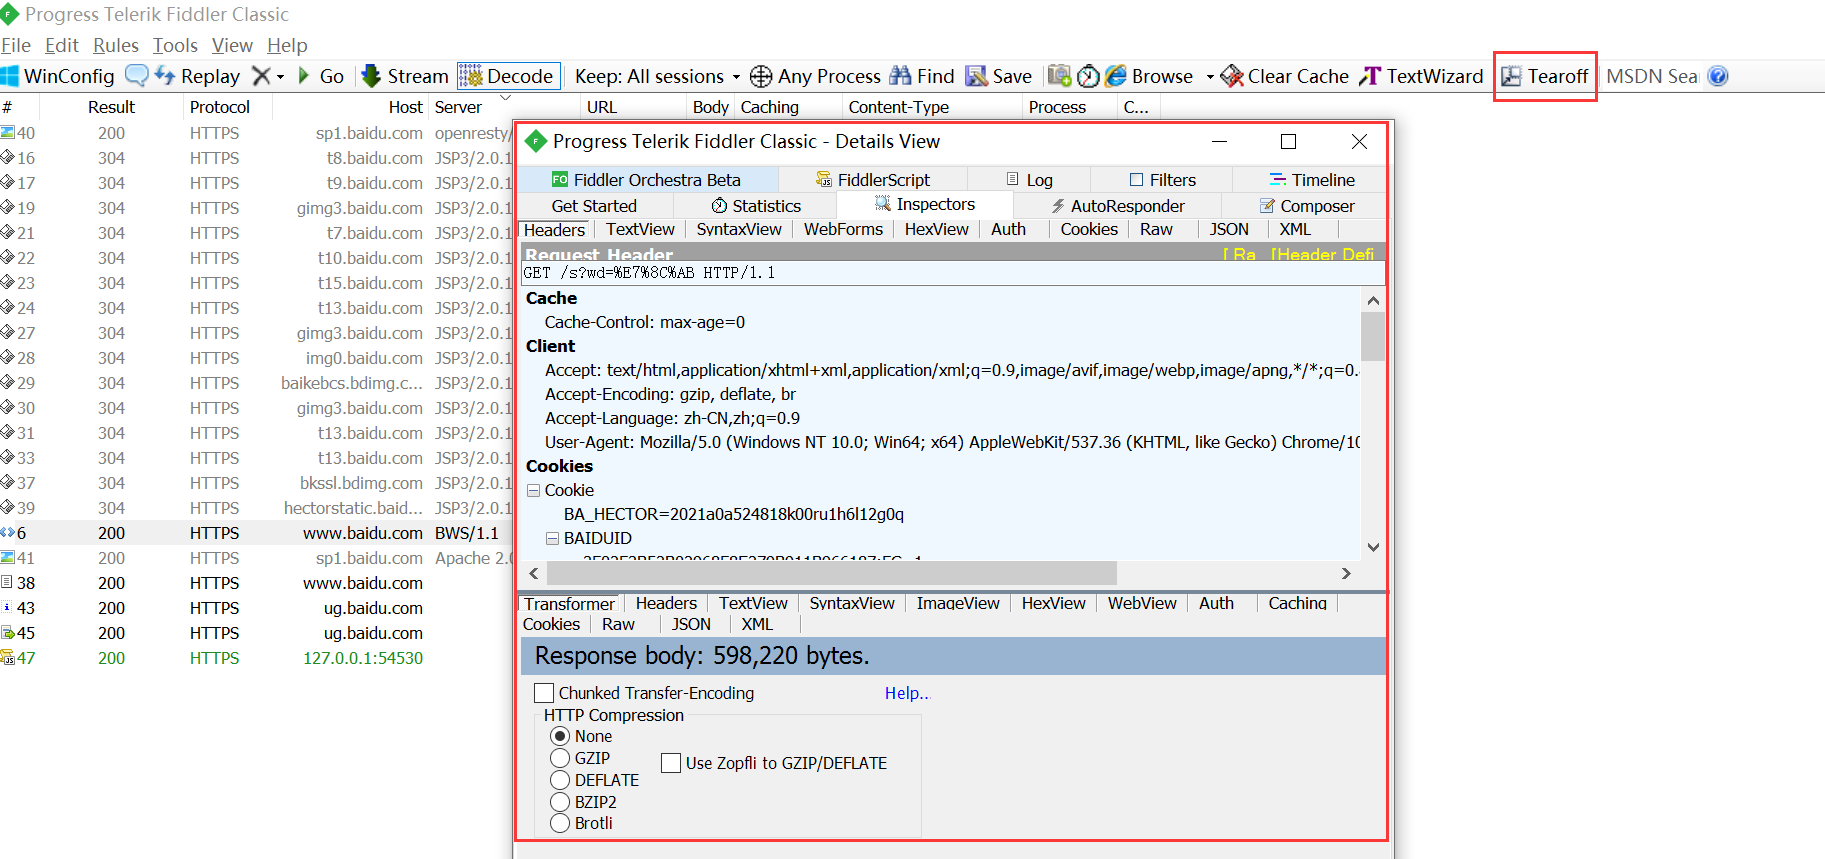Save sessions with the Save icon
Image resolution: width=1825 pixels, height=859 pixels.
coord(998,76)
